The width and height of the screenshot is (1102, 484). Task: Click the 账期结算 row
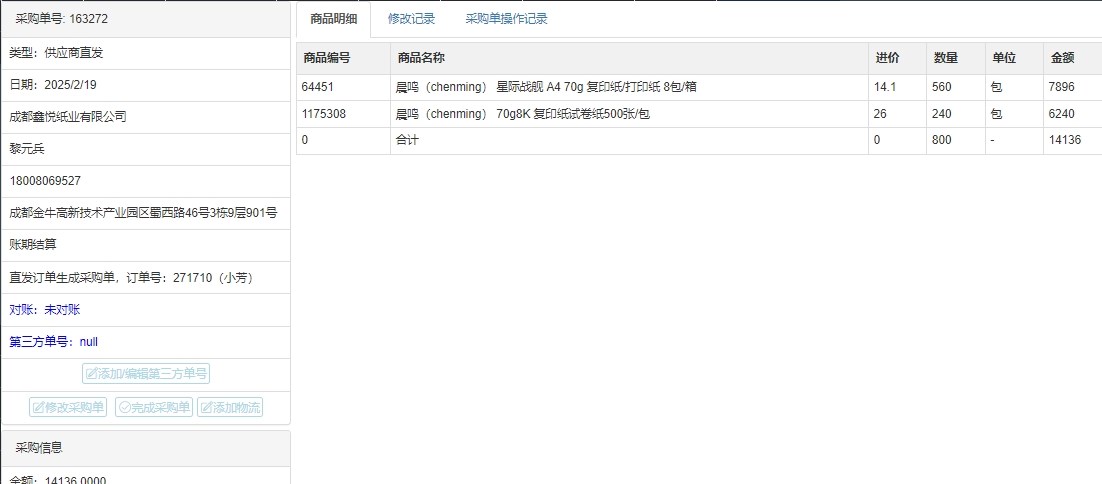(145, 245)
